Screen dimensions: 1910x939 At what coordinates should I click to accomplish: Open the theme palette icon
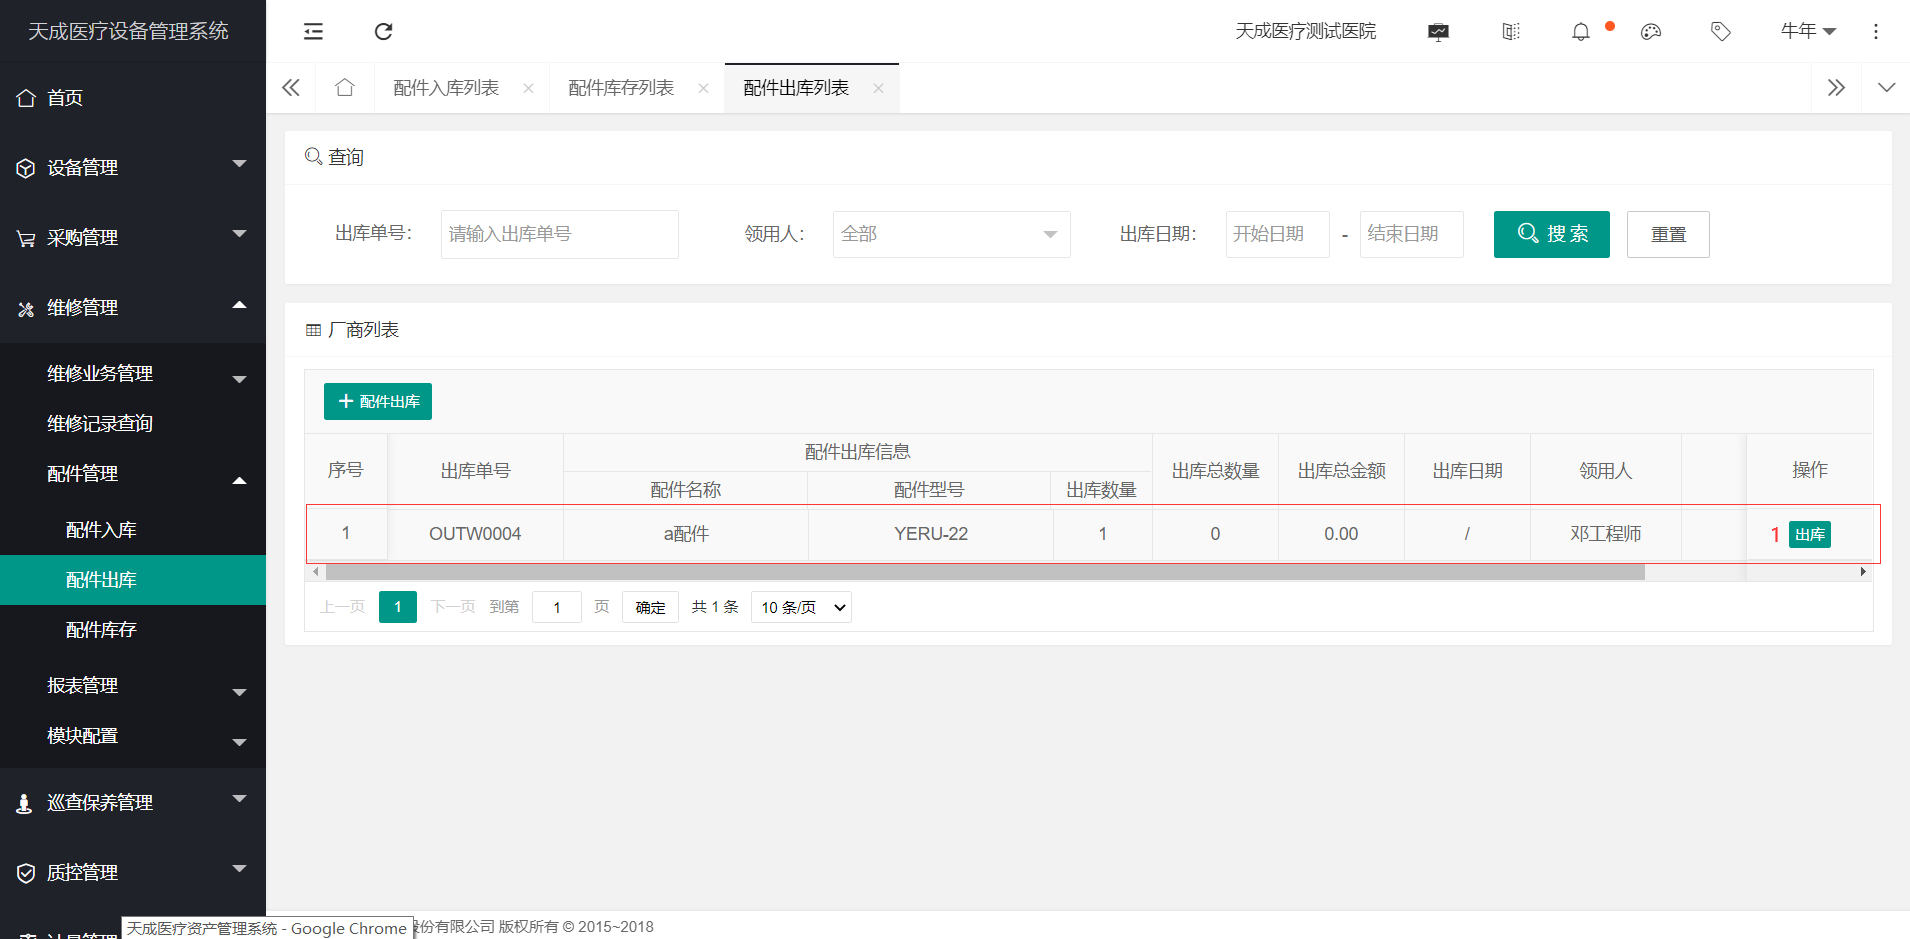pos(1651,32)
